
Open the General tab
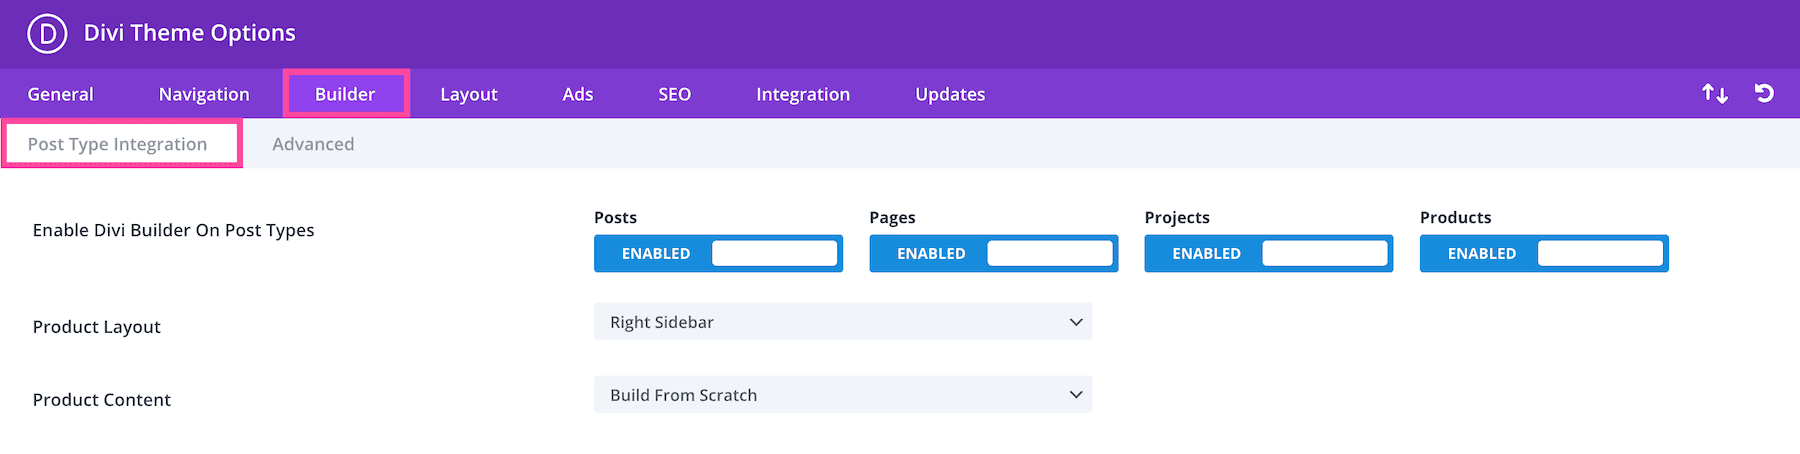click(60, 94)
